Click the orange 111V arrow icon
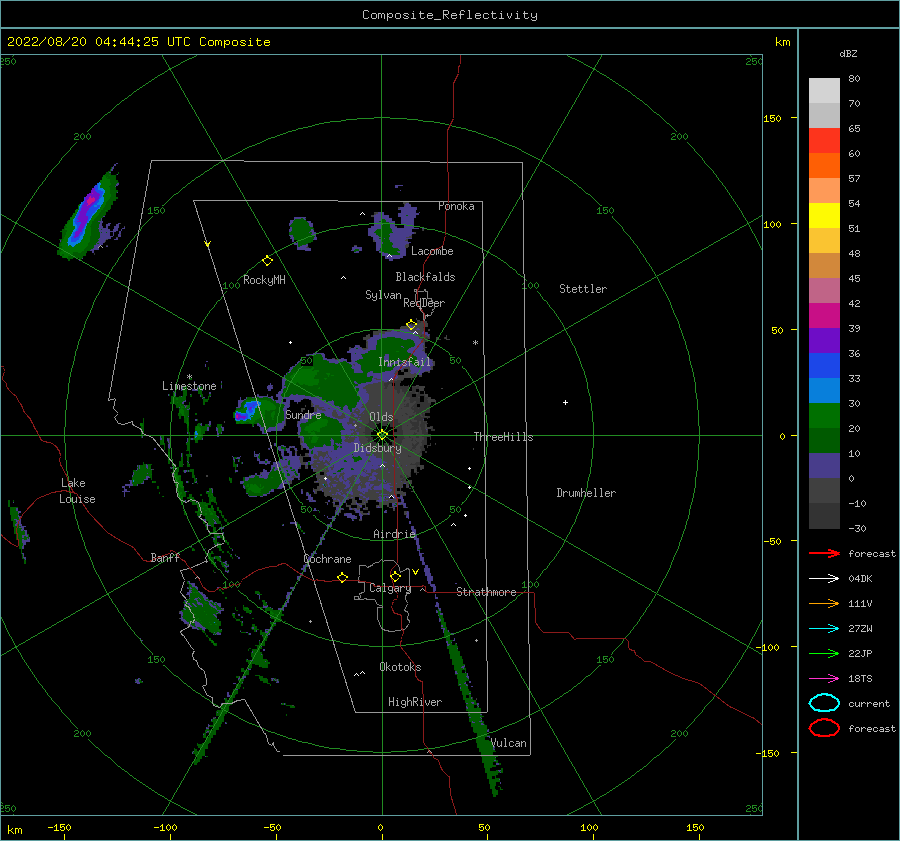The height and width of the screenshot is (841, 900). 824,603
